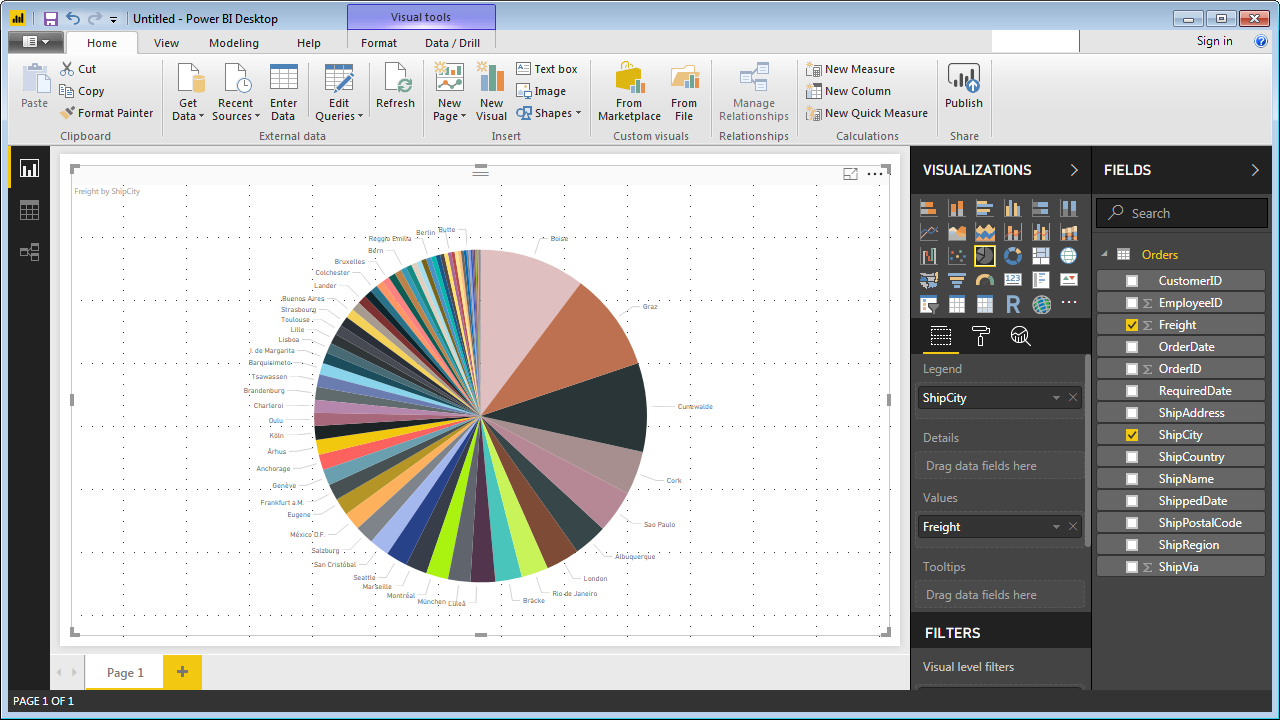Viewport: 1280px width, 720px height.
Task: Switch to Data view in the left sidebar
Action: tap(29, 210)
